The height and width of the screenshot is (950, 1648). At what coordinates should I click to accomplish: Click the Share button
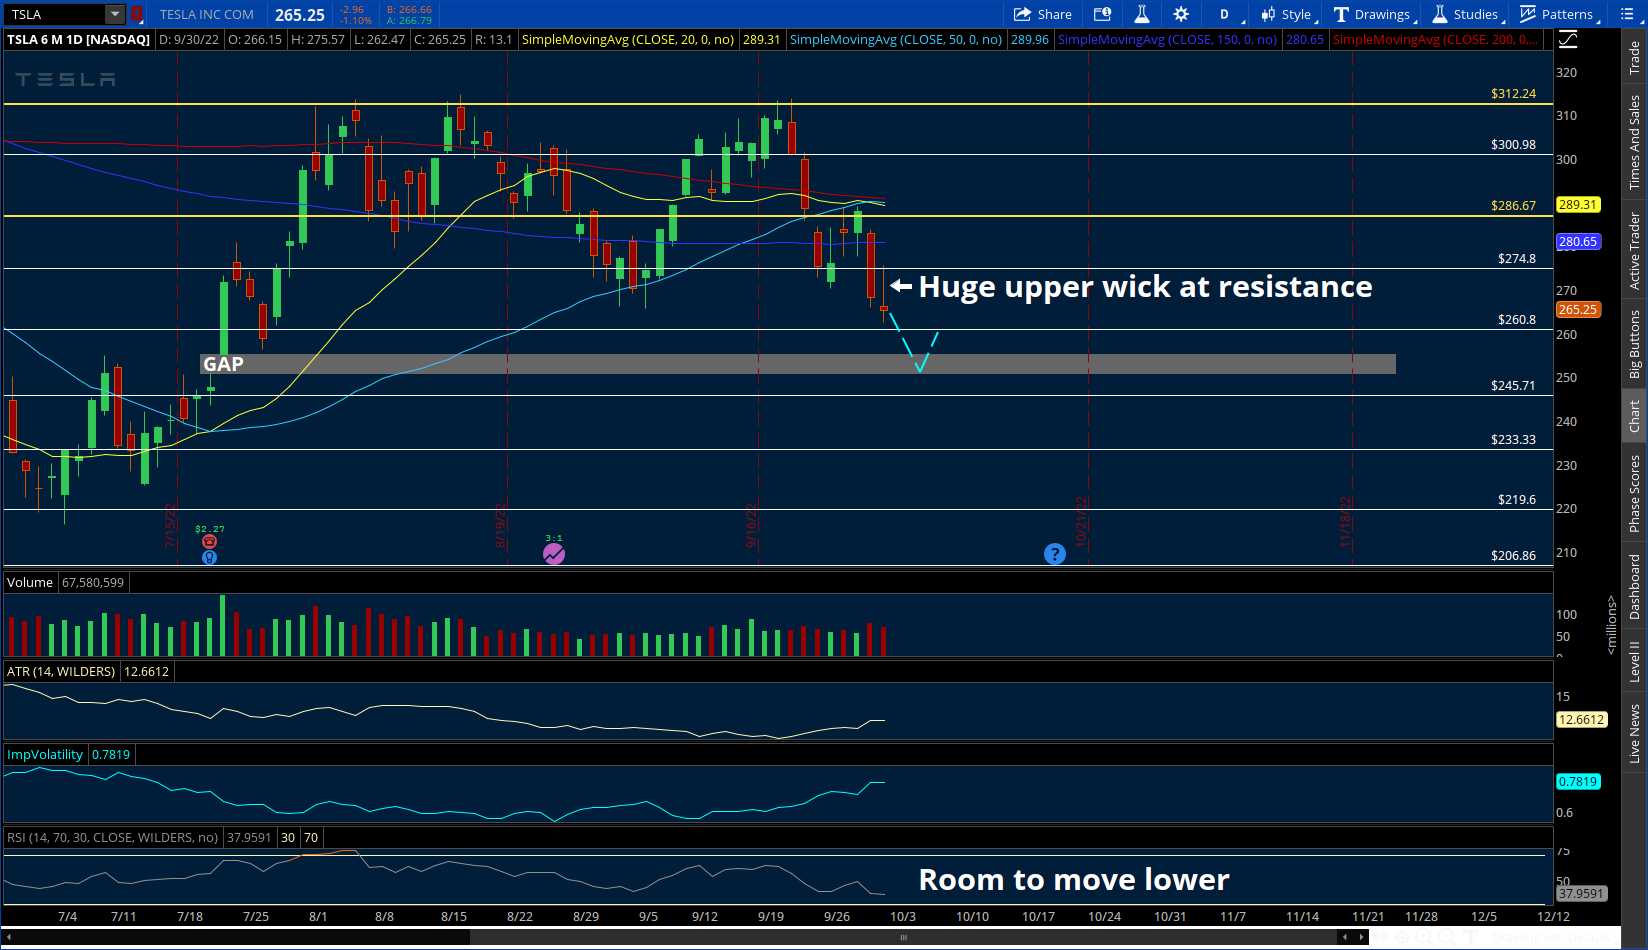(1043, 14)
